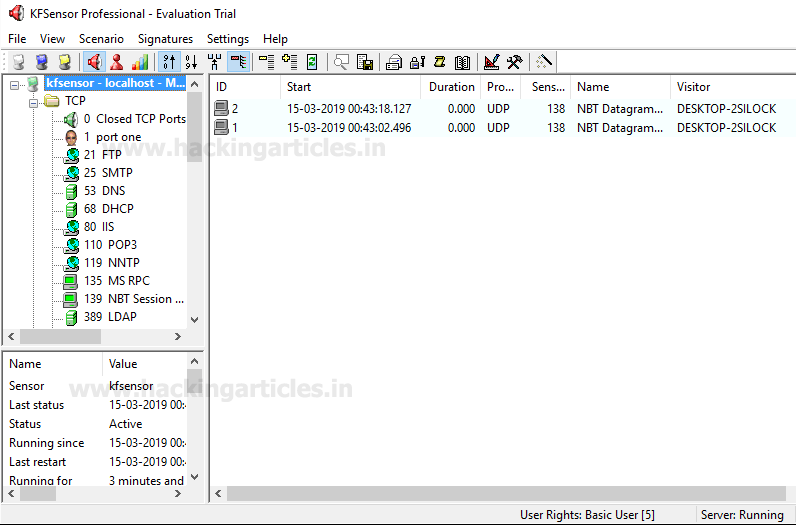Open the Signatures menu
796x525 pixels.
[165, 39]
